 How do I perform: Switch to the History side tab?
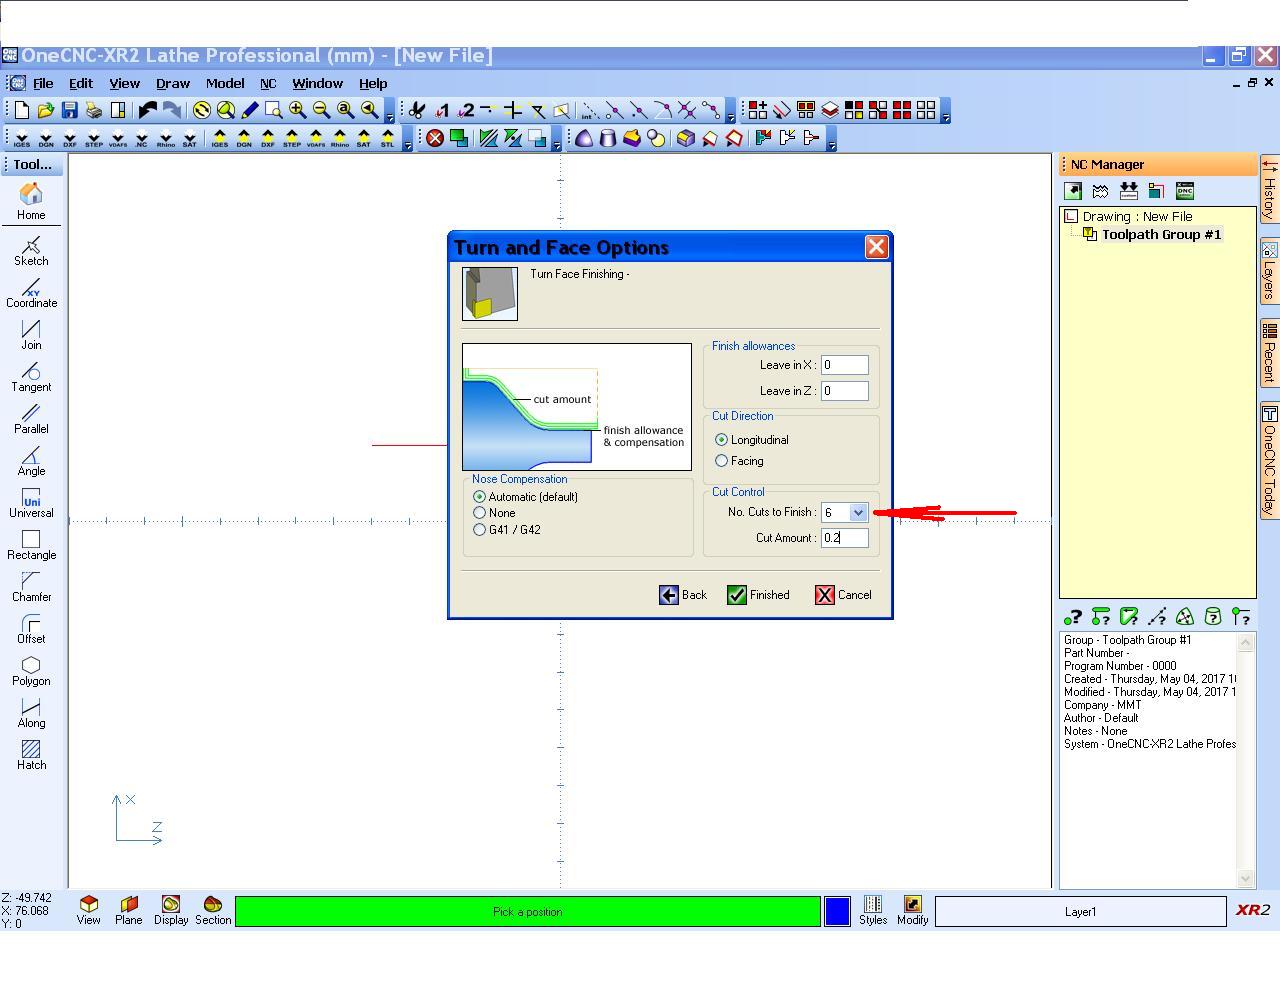coord(1269,190)
